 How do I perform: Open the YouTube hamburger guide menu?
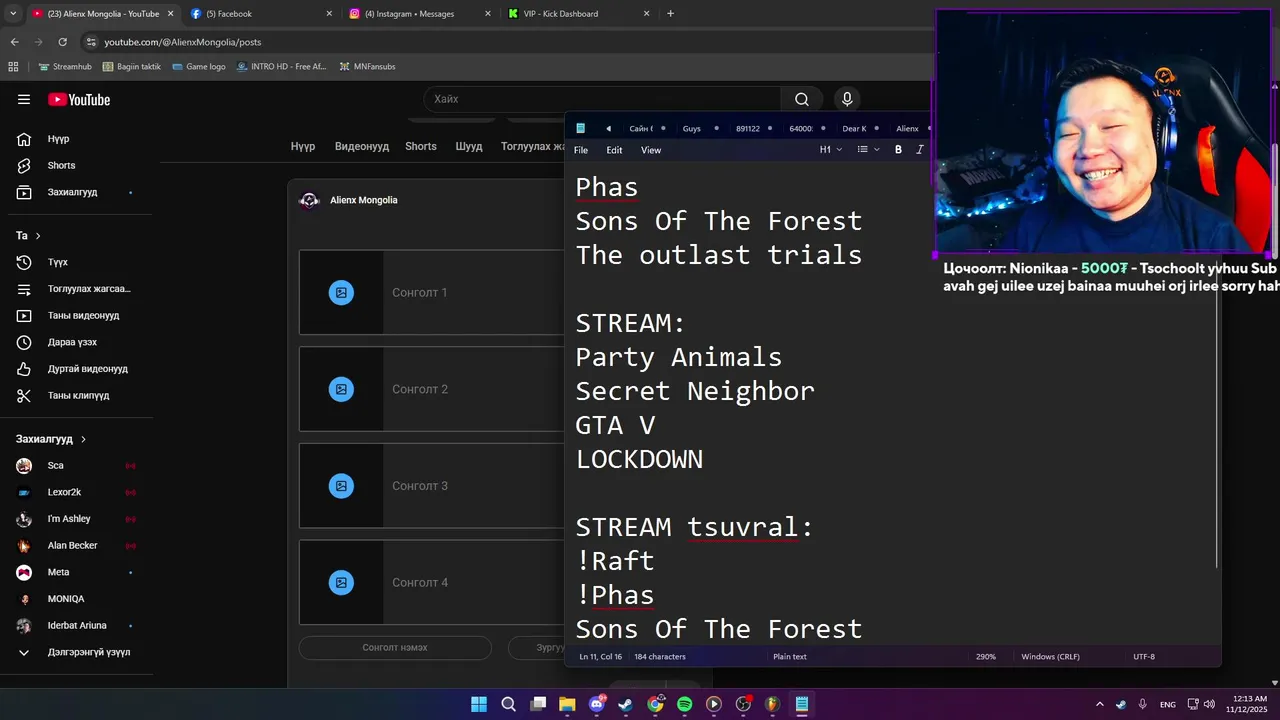(24, 99)
